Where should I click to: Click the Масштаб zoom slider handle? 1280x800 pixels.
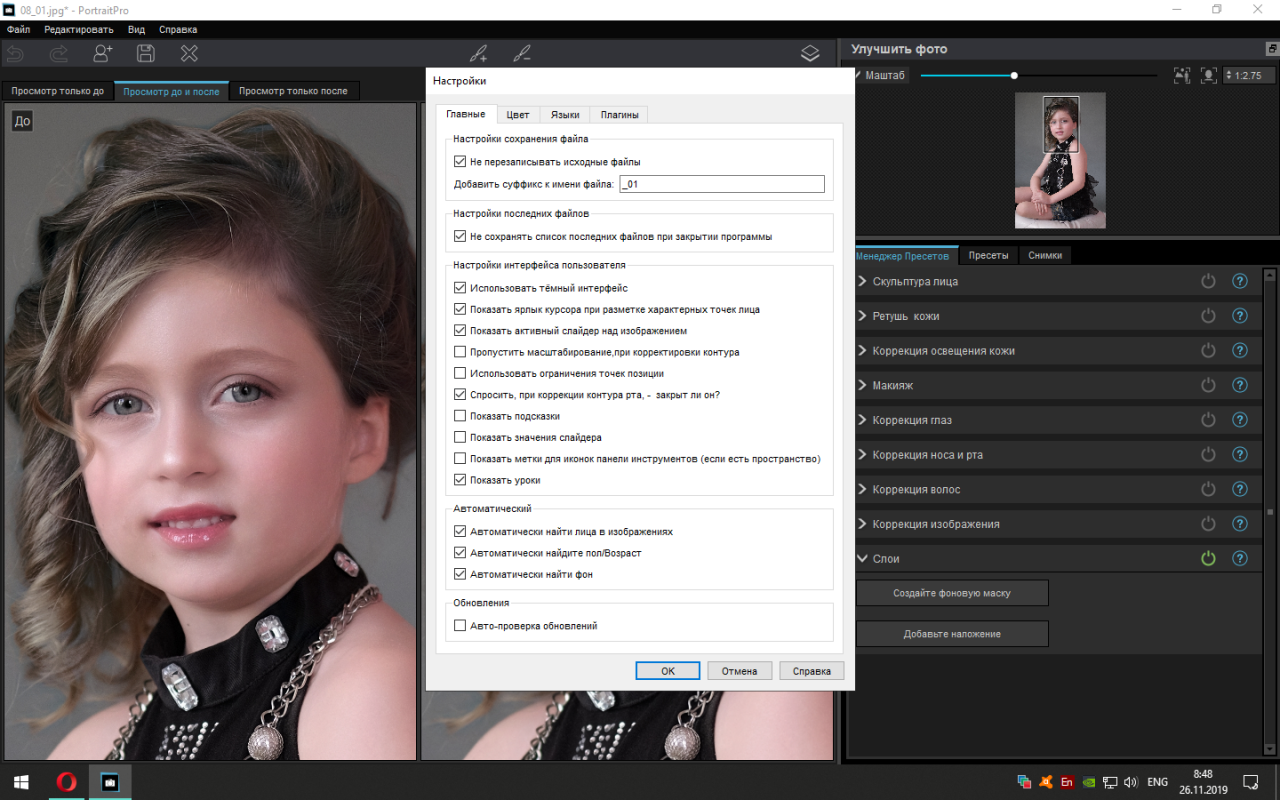click(1014, 75)
